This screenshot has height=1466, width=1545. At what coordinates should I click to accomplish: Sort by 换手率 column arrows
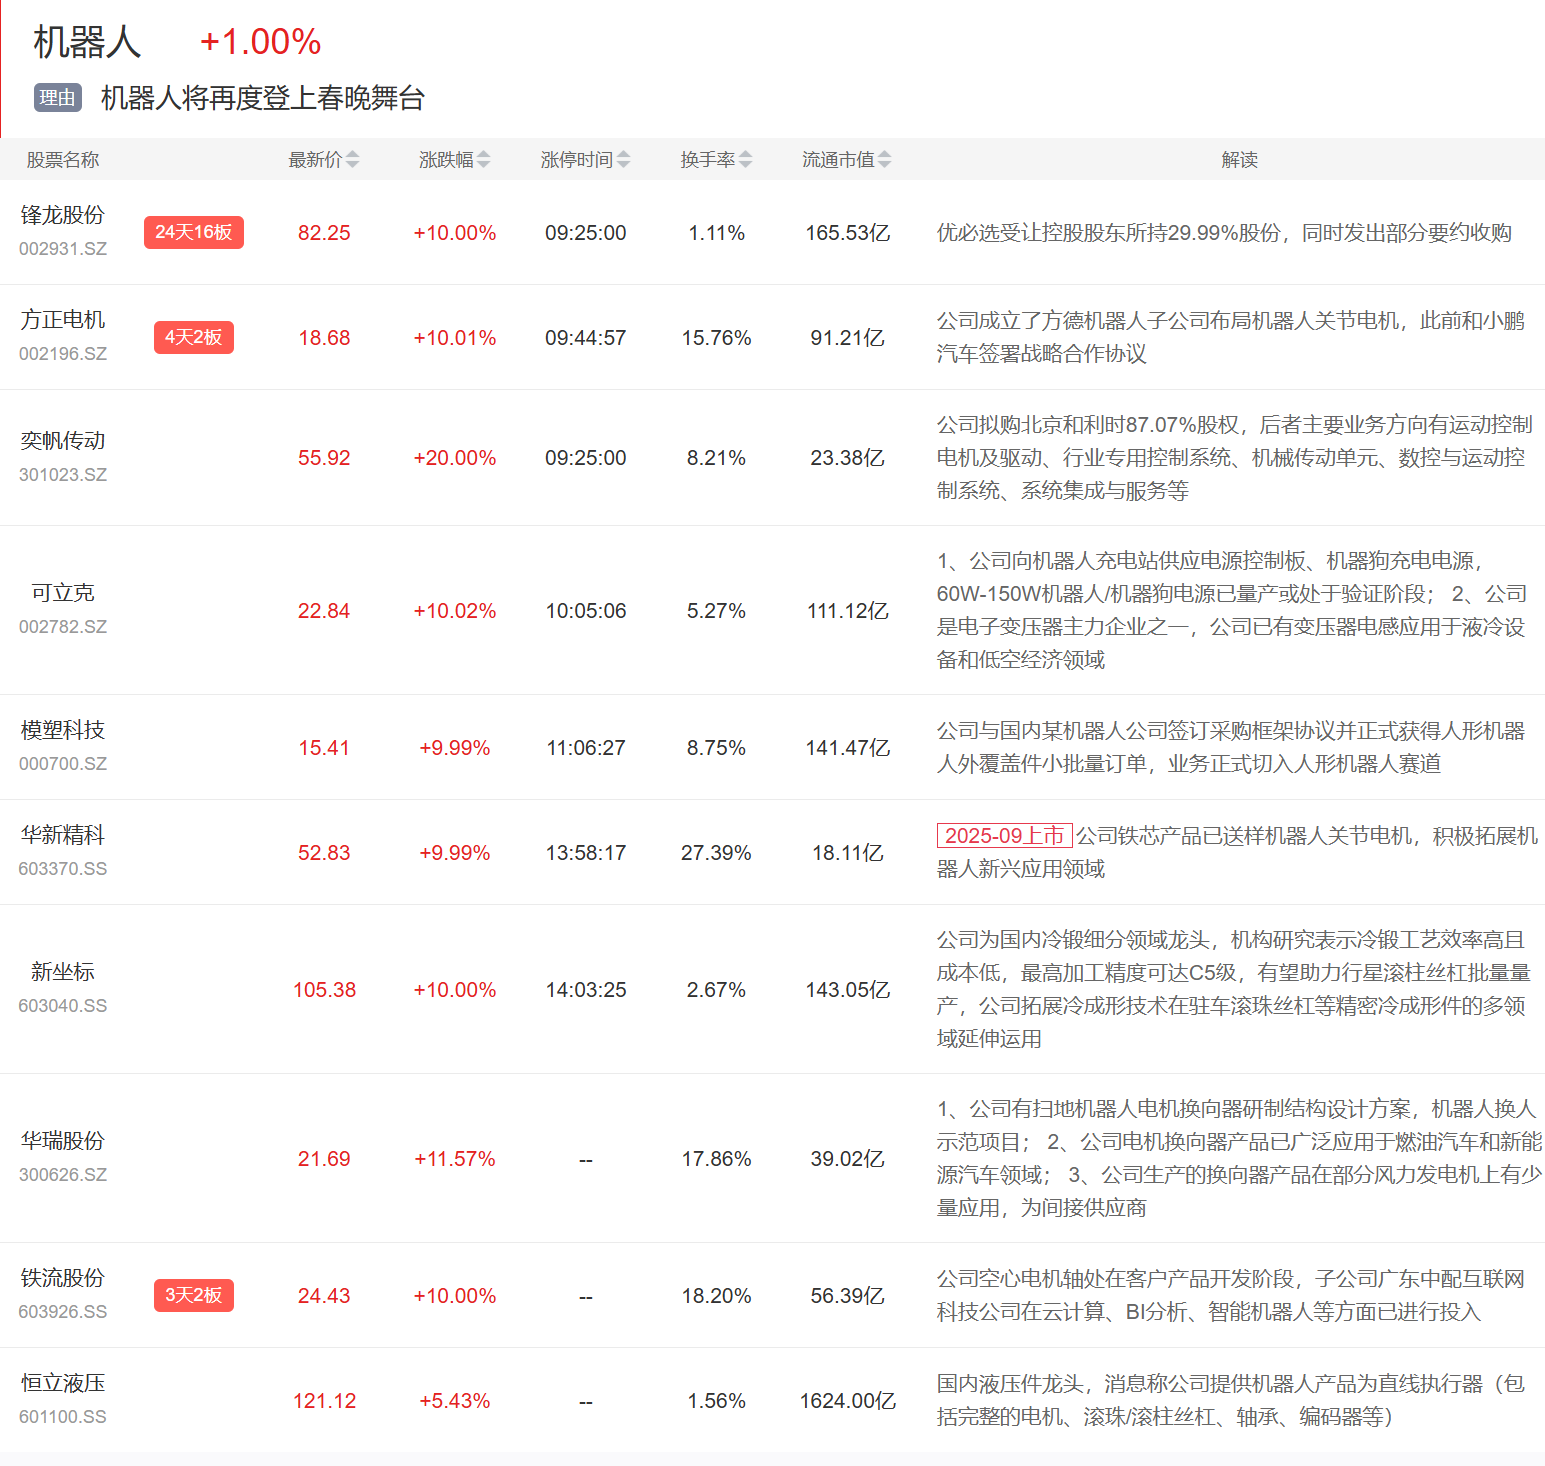pos(745,160)
